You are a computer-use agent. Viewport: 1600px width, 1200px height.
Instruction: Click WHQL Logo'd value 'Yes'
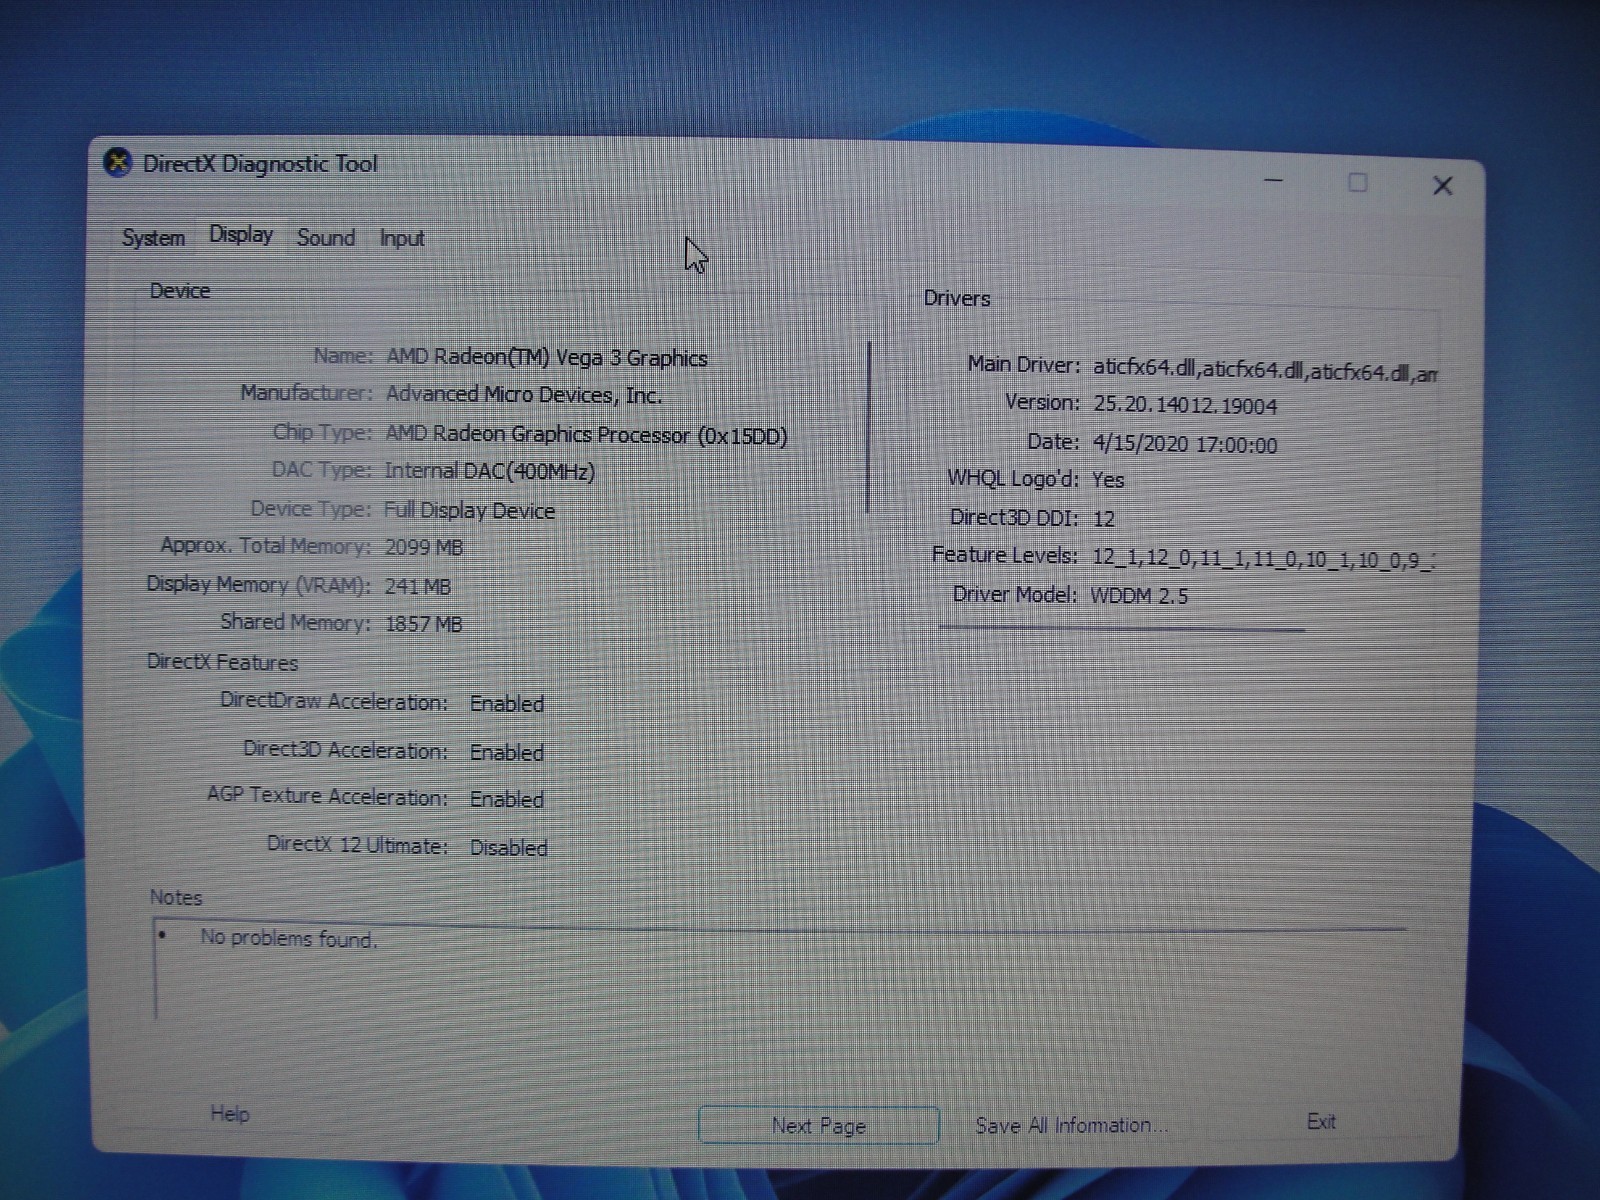[1108, 480]
